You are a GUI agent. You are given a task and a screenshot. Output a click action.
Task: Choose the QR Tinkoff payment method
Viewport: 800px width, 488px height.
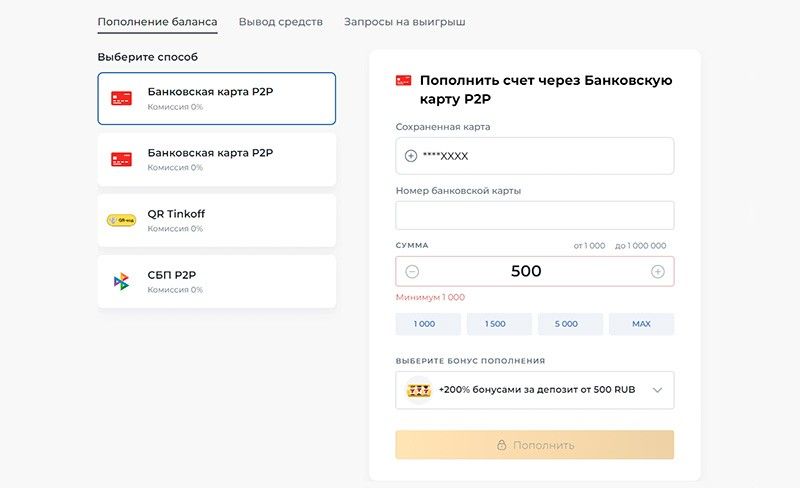[216, 220]
